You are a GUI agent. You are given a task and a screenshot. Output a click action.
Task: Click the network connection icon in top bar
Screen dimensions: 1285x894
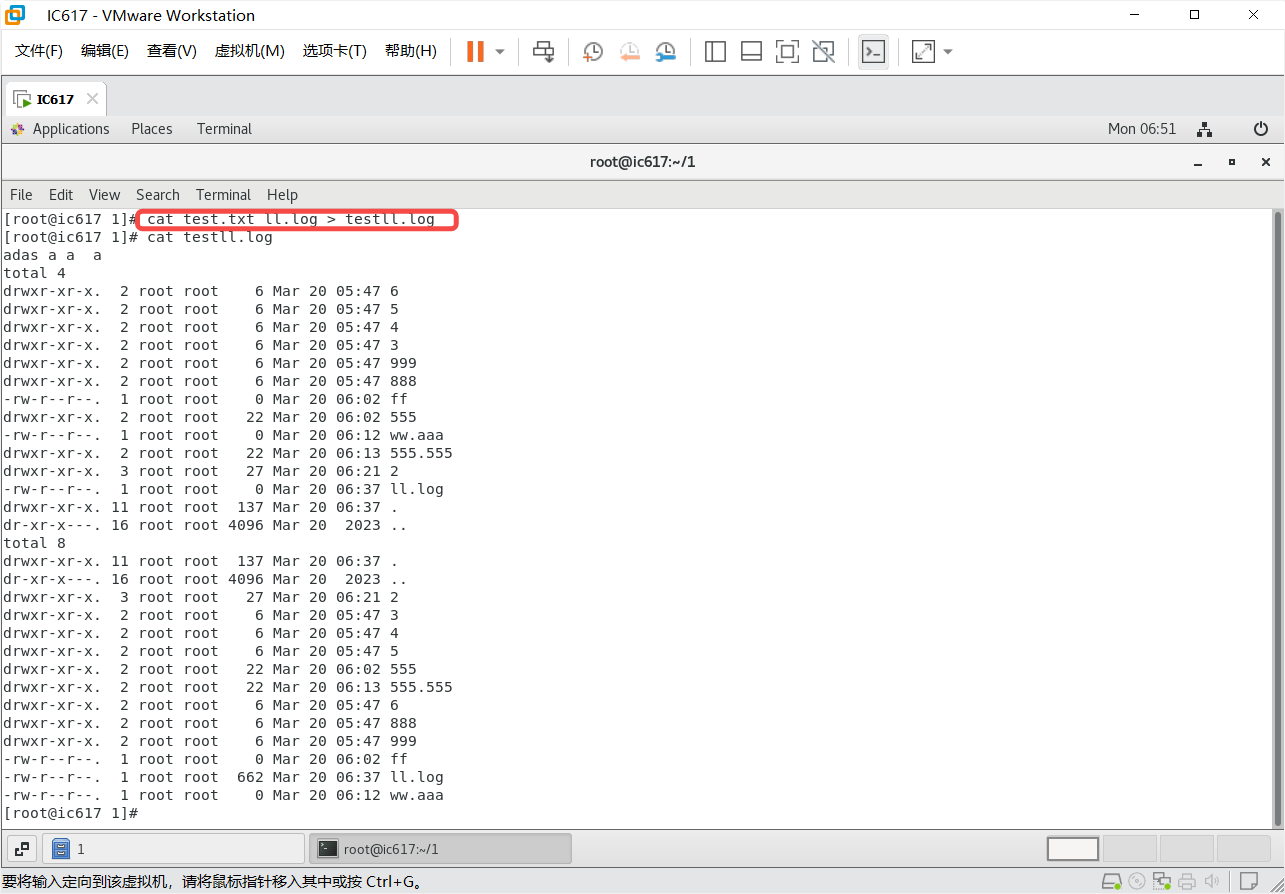pos(1205,129)
